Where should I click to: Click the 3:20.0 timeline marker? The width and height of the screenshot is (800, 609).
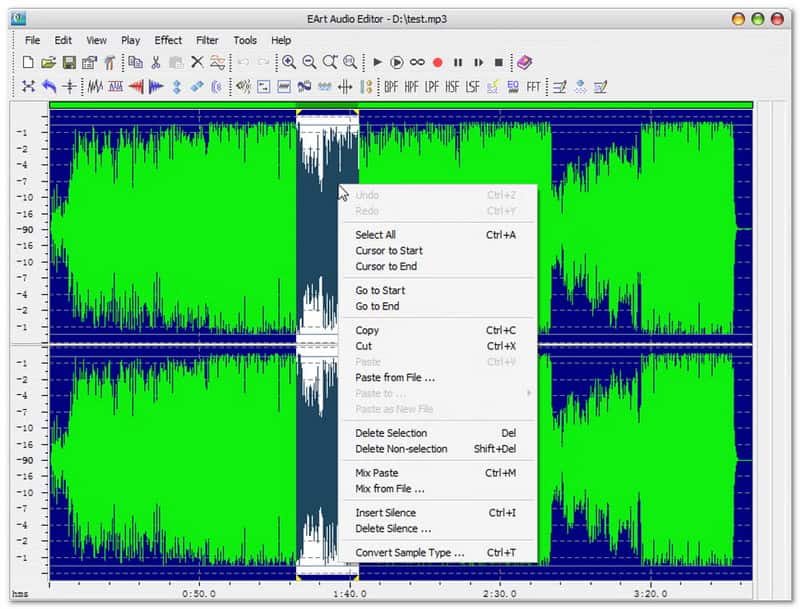650,594
